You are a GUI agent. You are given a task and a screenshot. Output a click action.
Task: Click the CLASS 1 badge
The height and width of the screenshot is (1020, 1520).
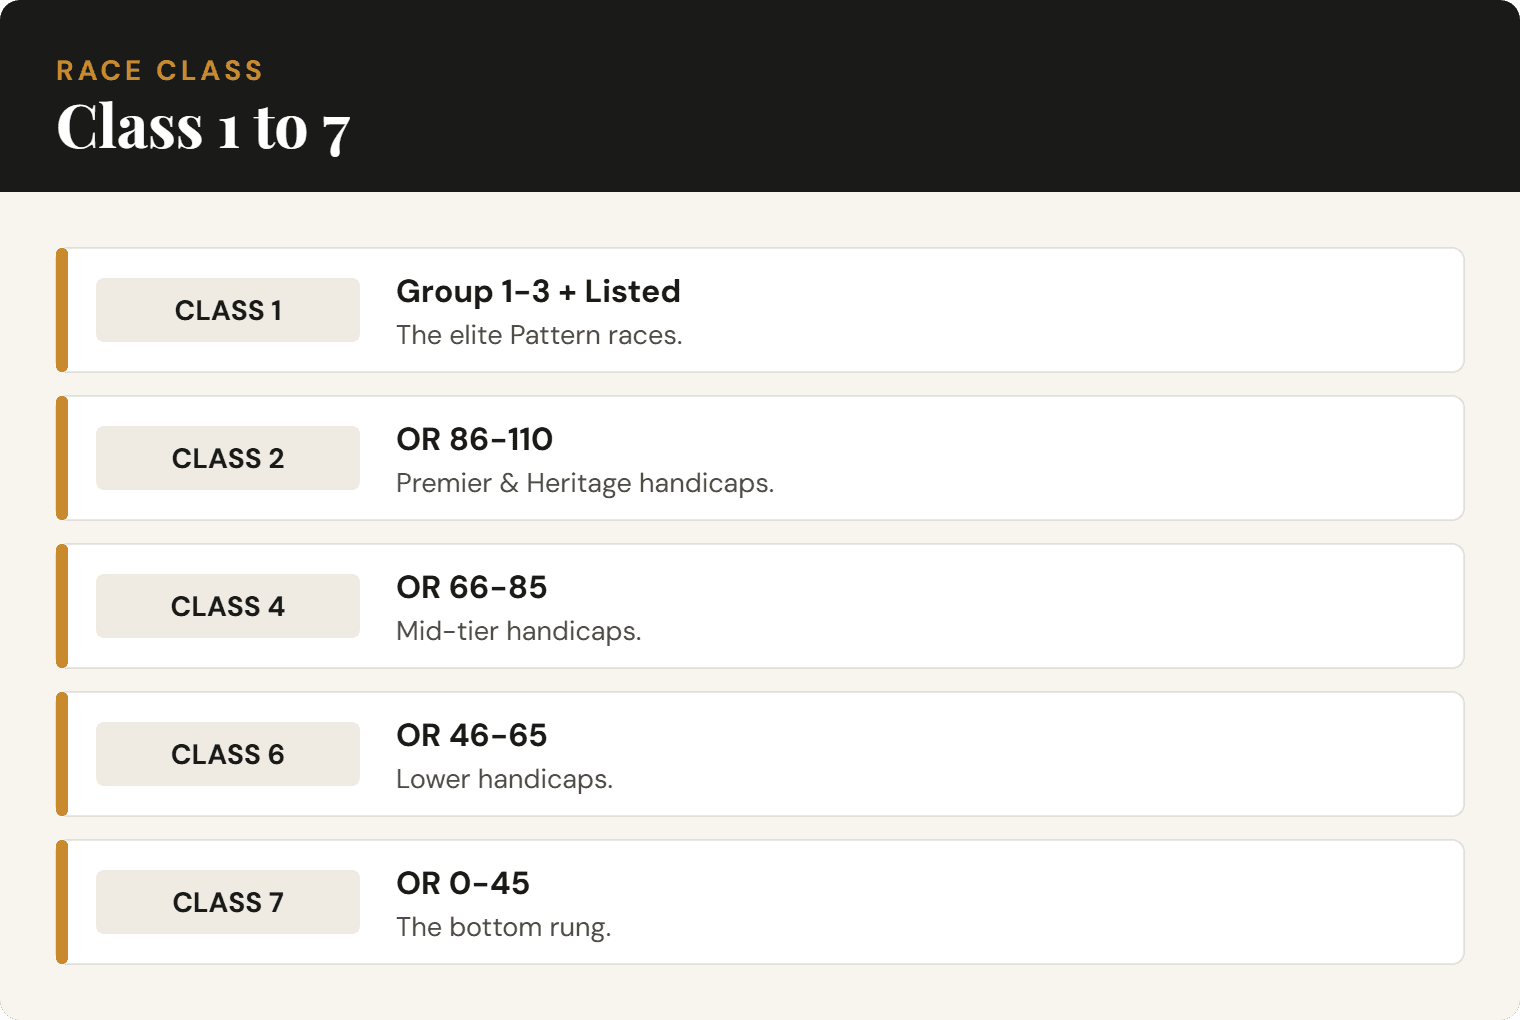(228, 310)
